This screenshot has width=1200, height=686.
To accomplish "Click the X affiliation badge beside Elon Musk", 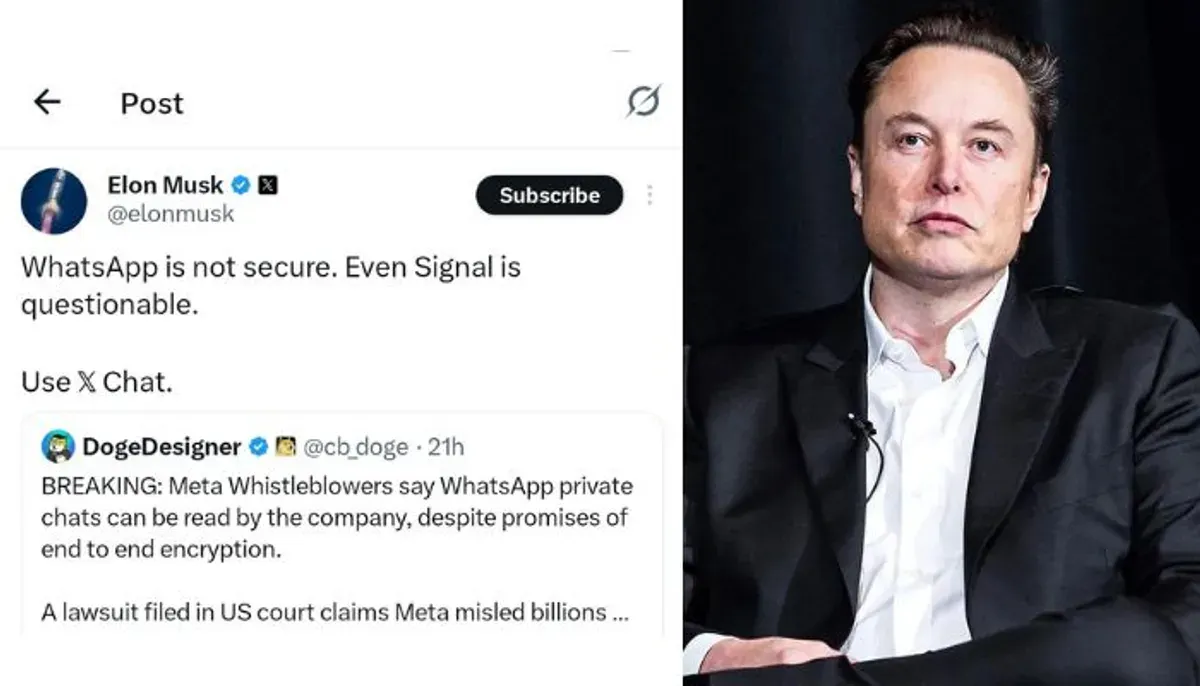I will [x=267, y=184].
